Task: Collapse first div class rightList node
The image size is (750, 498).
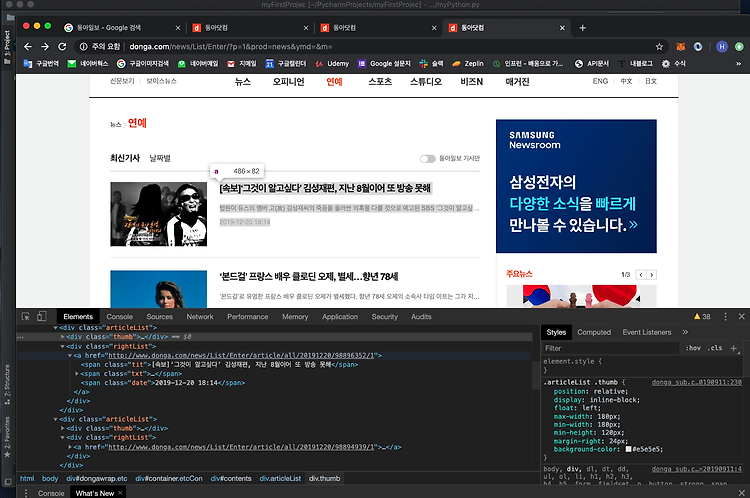Action: click(63, 346)
